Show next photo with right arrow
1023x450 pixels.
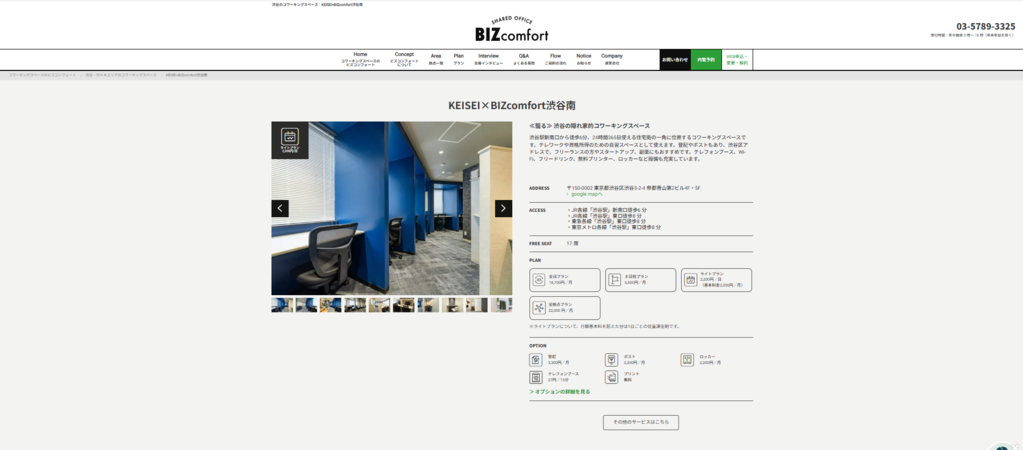503,209
